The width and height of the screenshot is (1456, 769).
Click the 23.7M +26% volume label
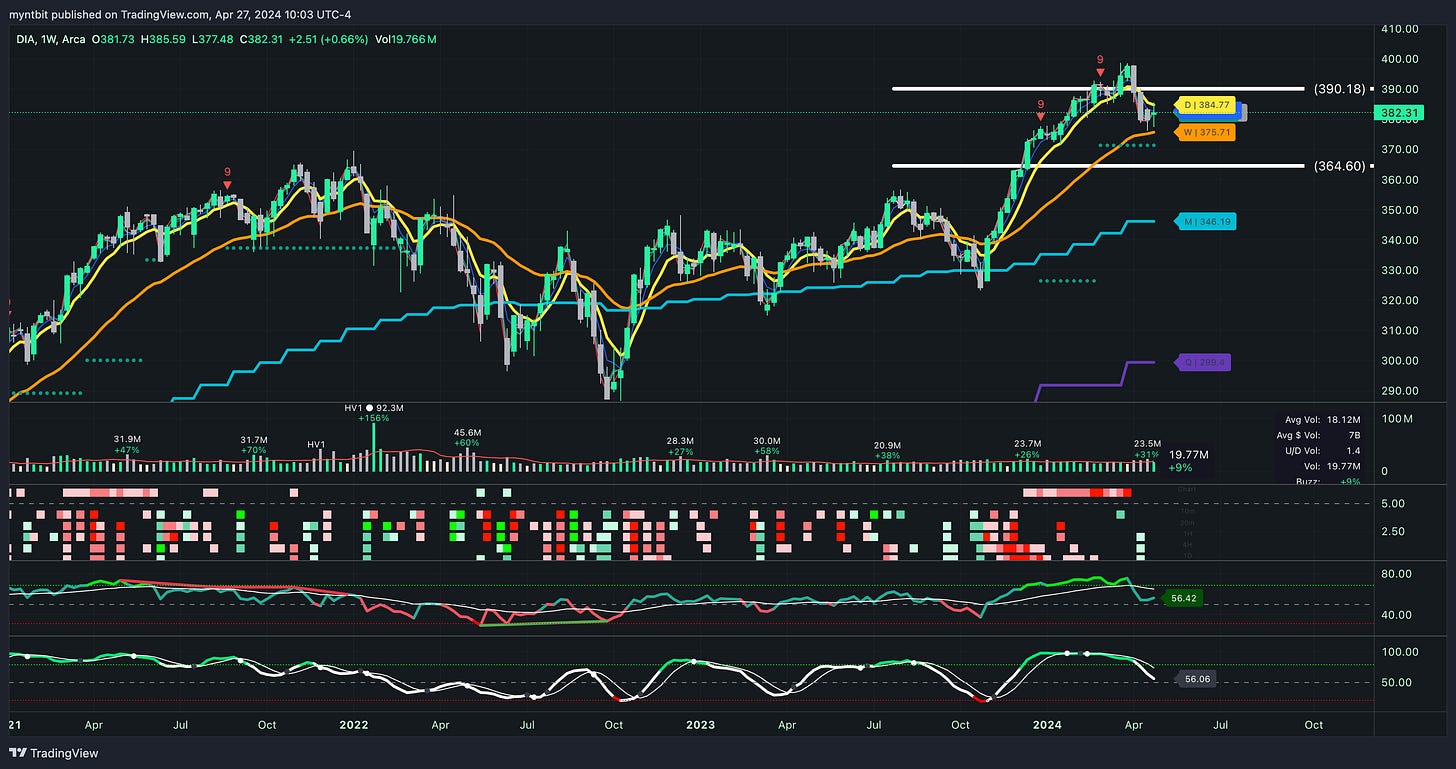[x=1027, y=448]
